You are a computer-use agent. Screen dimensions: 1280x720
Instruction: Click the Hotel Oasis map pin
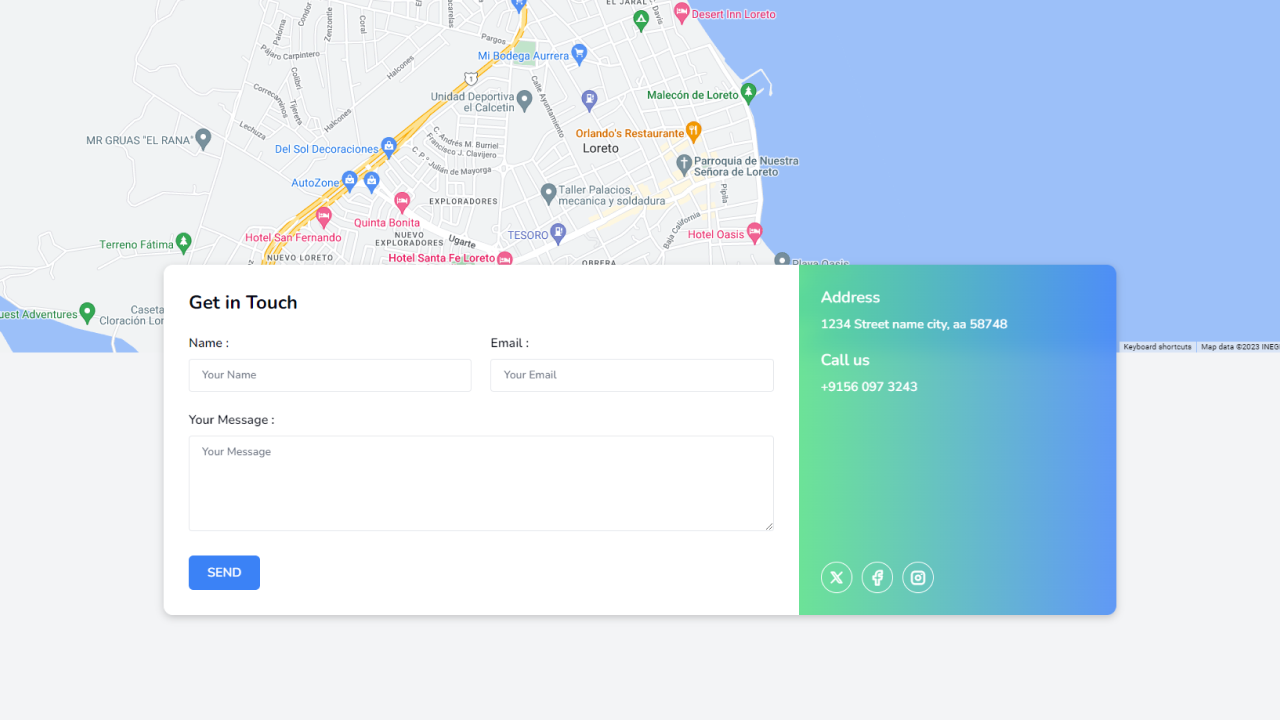(x=754, y=232)
